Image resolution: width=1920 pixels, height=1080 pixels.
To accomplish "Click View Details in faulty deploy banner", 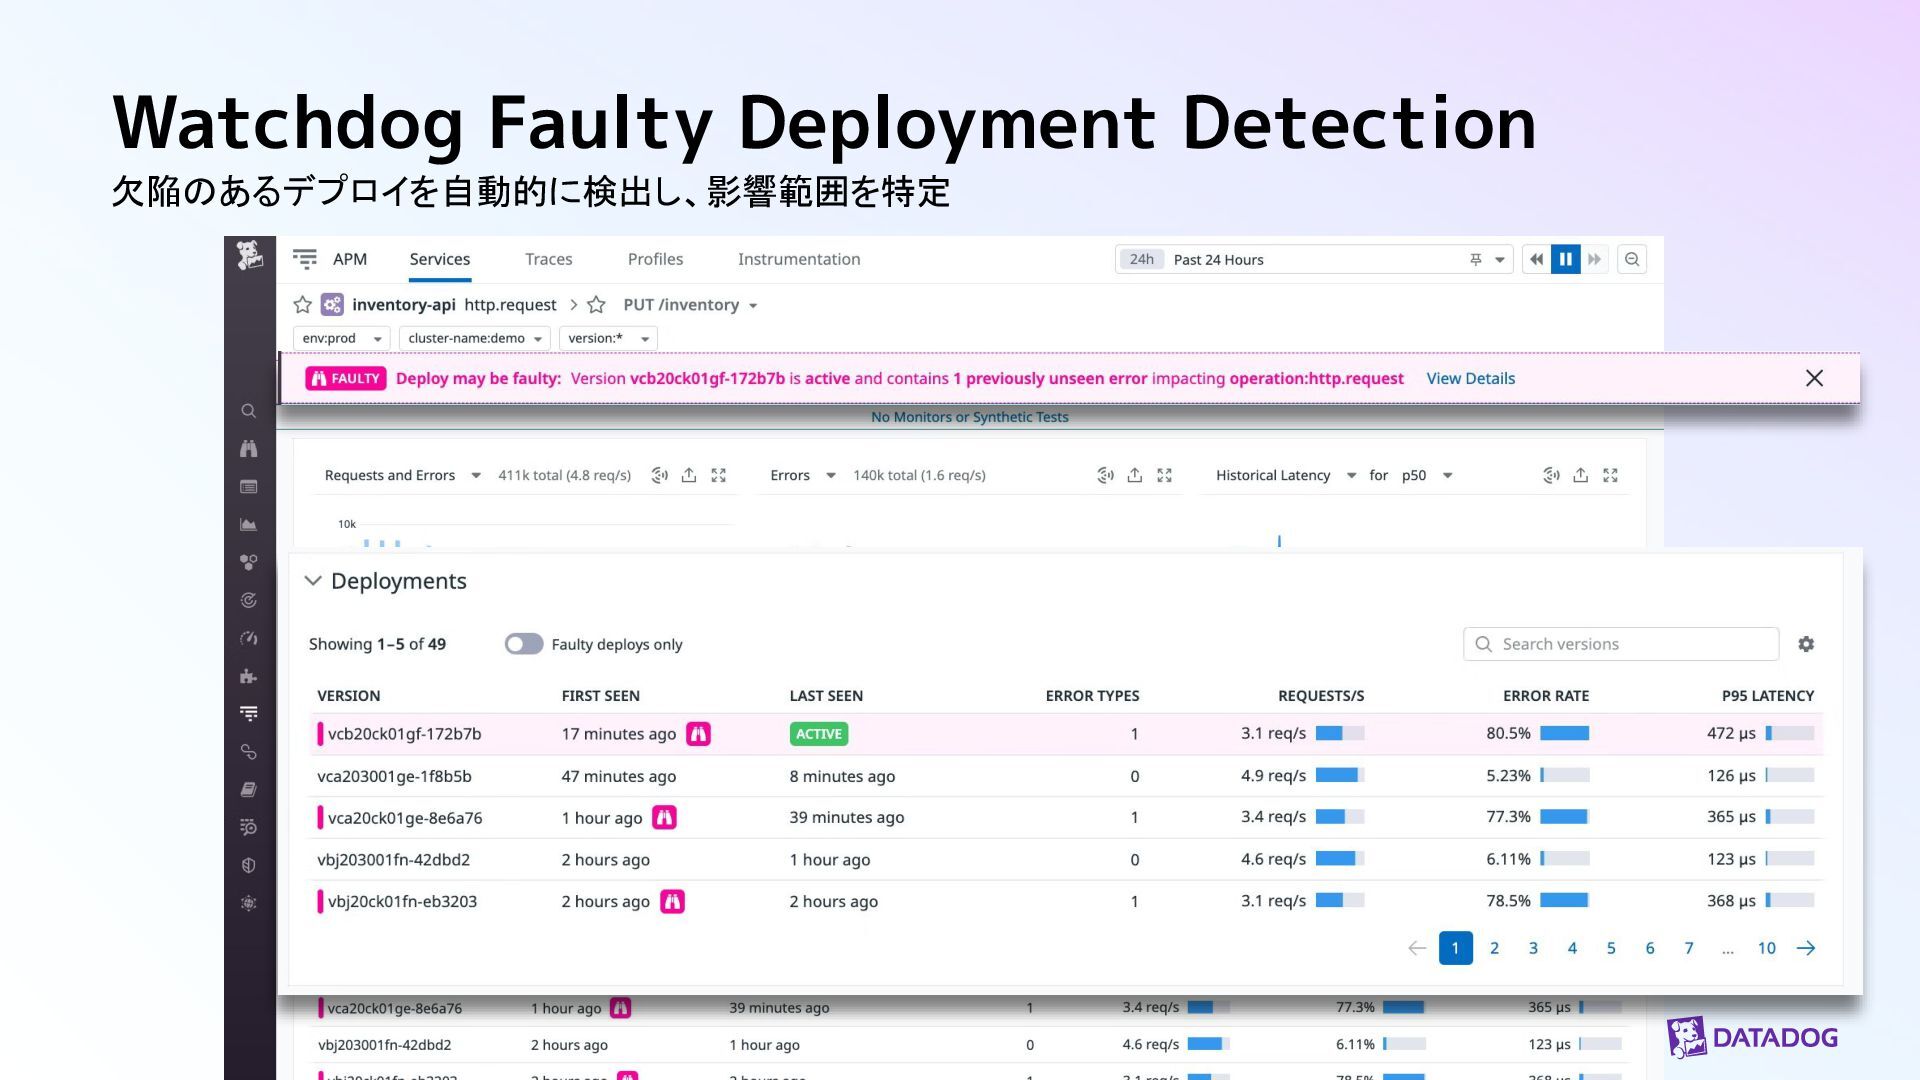I will click(x=1470, y=378).
